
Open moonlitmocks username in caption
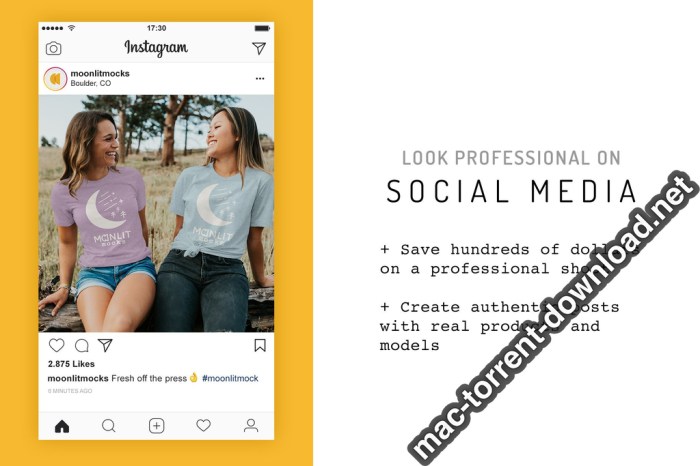click(x=78, y=379)
